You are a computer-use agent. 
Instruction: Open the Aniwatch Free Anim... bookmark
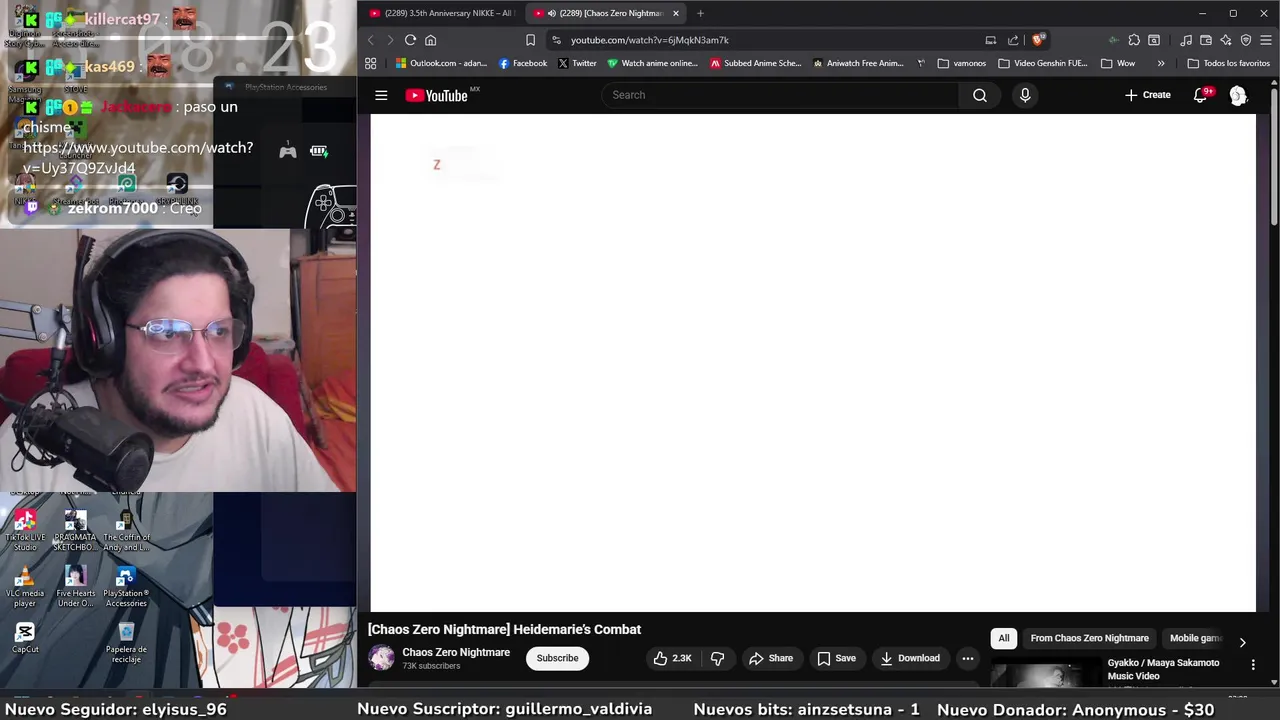tap(858, 63)
